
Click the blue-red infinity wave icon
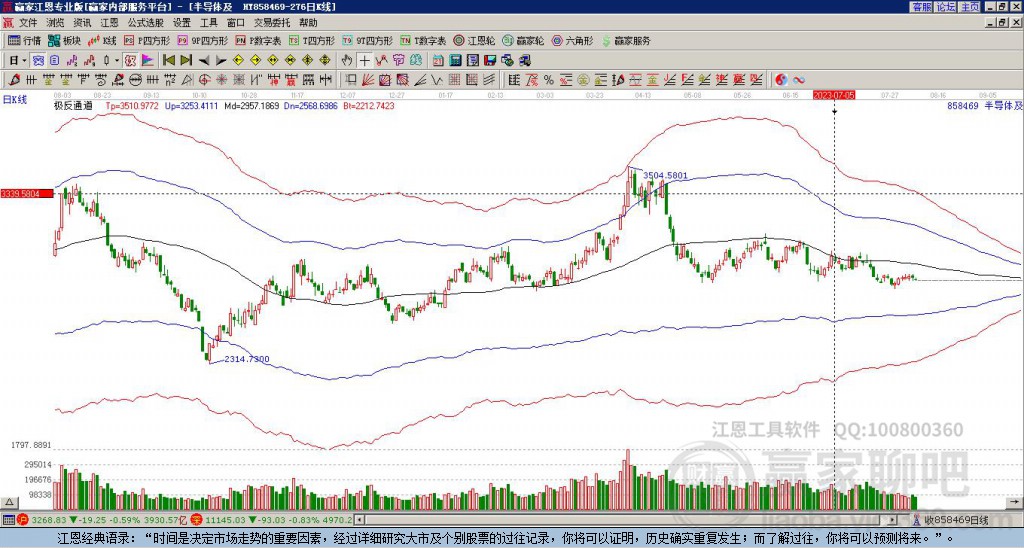point(799,80)
